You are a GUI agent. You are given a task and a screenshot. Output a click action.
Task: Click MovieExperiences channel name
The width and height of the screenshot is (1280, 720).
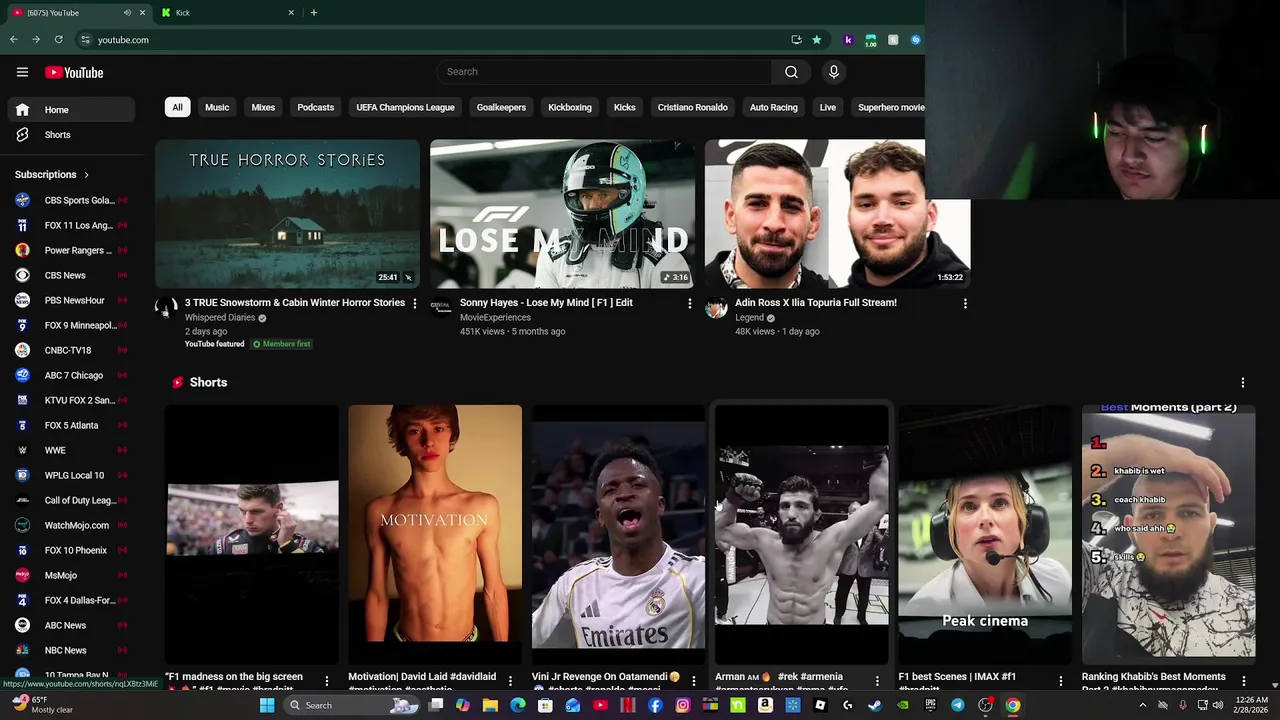pyautogui.click(x=495, y=318)
